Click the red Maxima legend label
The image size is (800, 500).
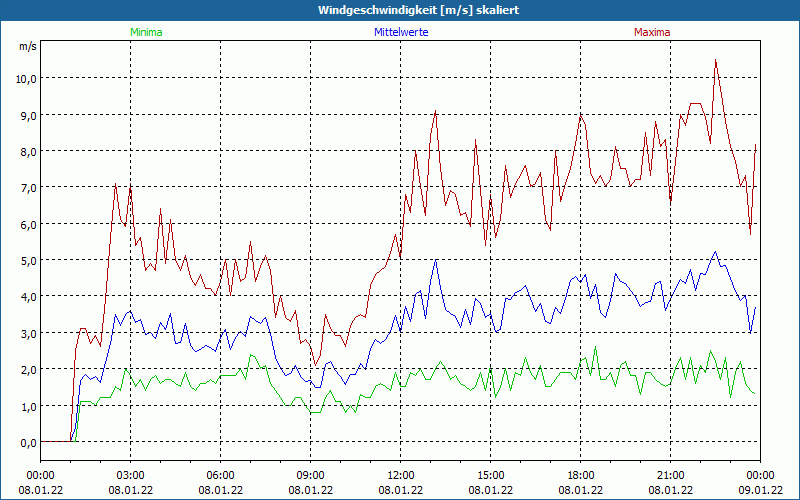[651, 32]
